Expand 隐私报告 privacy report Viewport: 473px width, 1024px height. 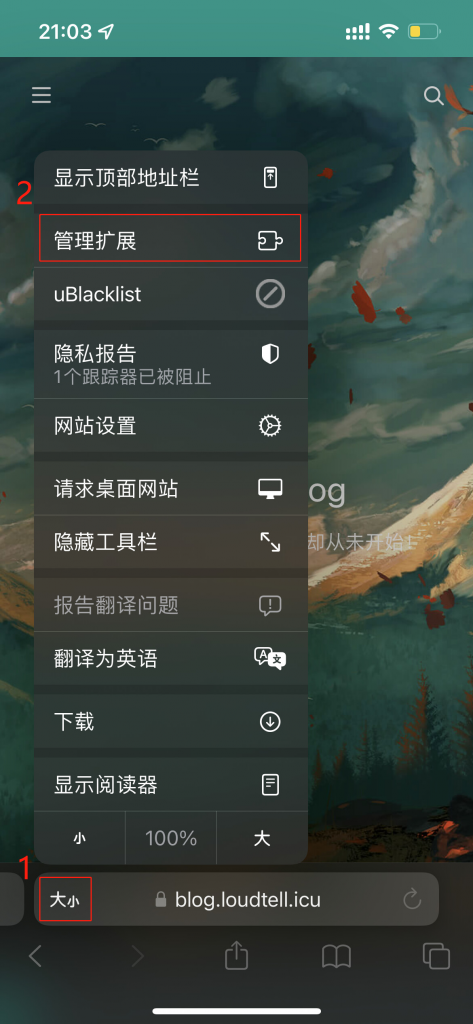point(171,364)
